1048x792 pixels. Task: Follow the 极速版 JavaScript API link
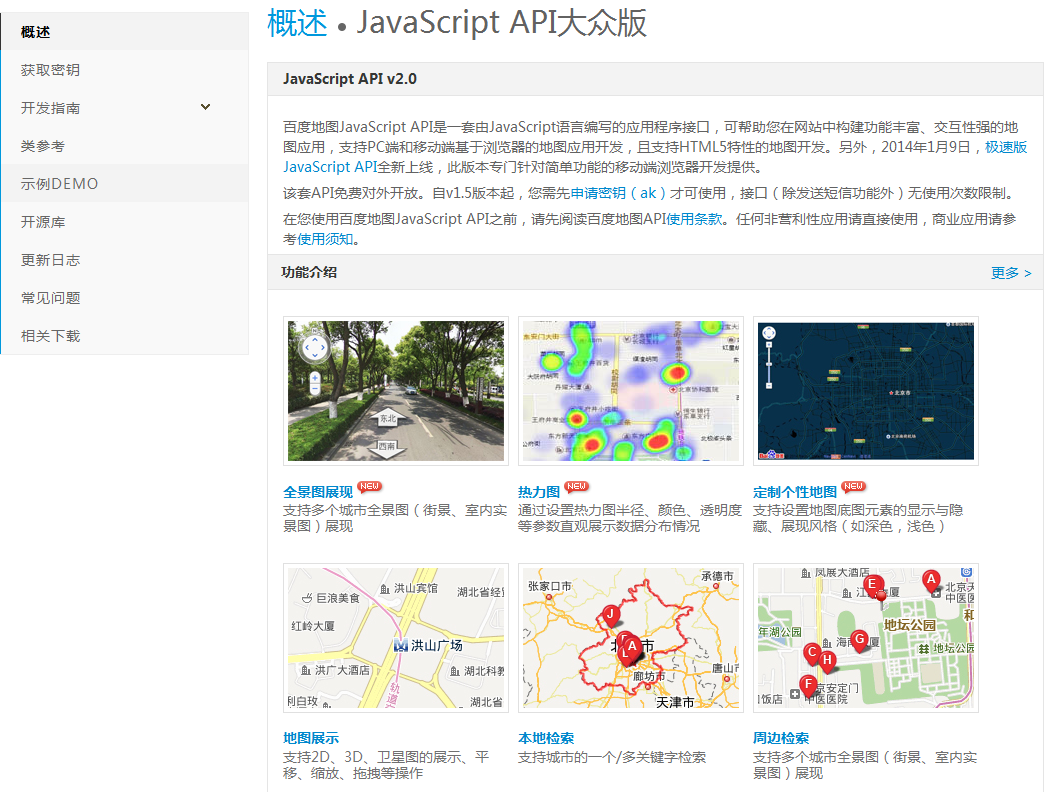[x=1005, y=147]
